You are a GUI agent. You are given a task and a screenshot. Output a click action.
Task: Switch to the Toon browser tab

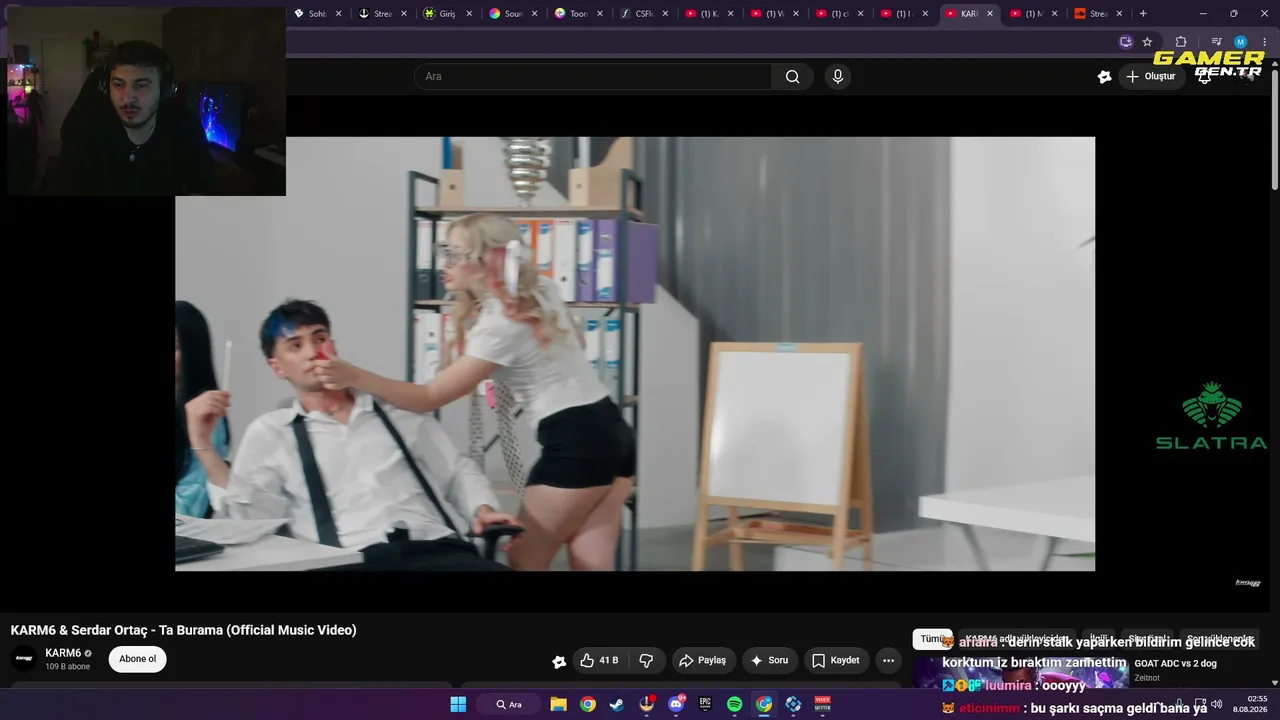pos(578,14)
